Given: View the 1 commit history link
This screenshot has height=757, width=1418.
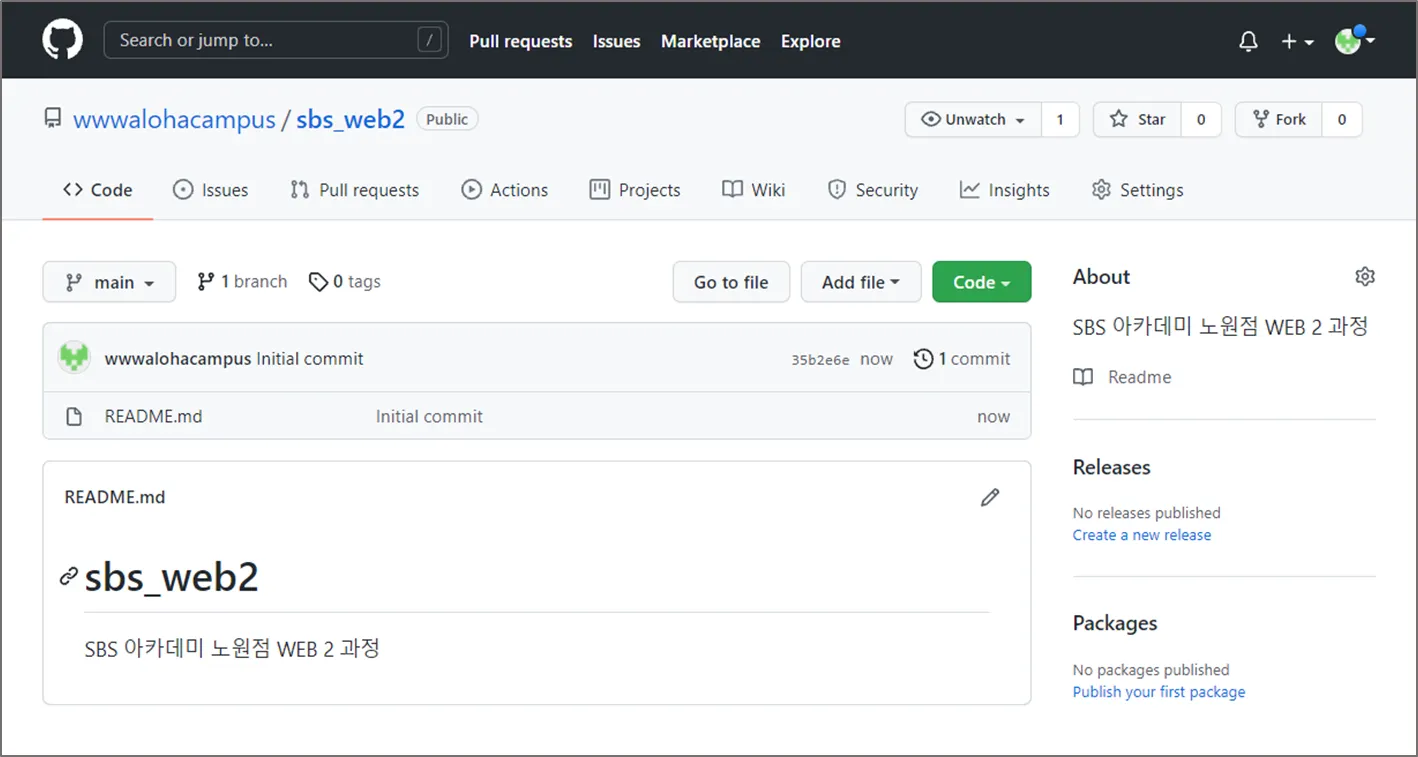Looking at the screenshot, I should 962,359.
